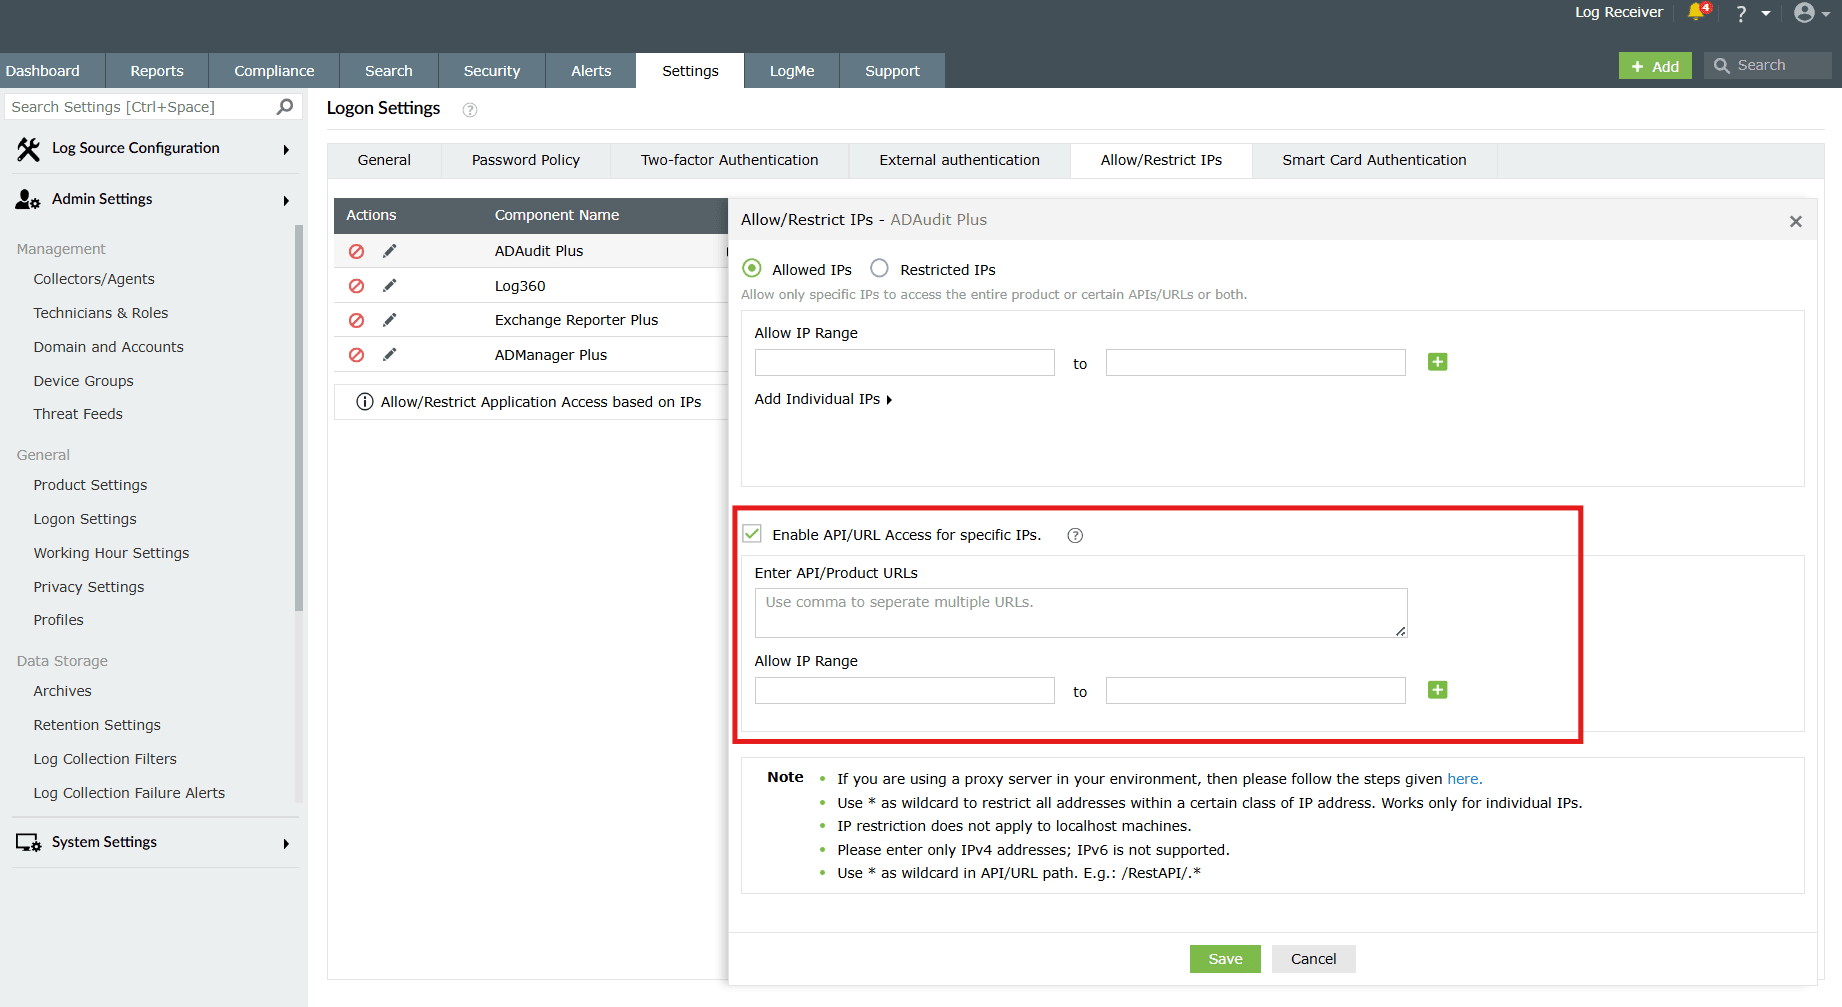Toggle Enable API/URL Access for specific IPs checkbox

(752, 534)
